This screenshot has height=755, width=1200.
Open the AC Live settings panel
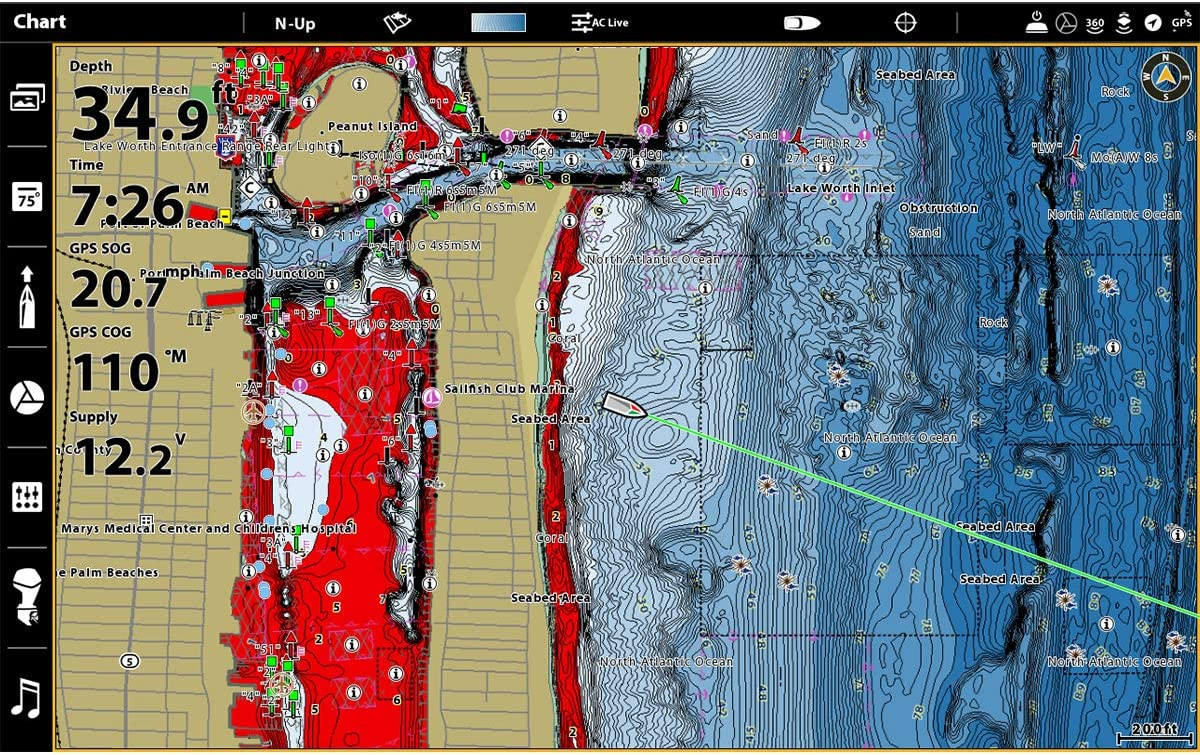(600, 21)
